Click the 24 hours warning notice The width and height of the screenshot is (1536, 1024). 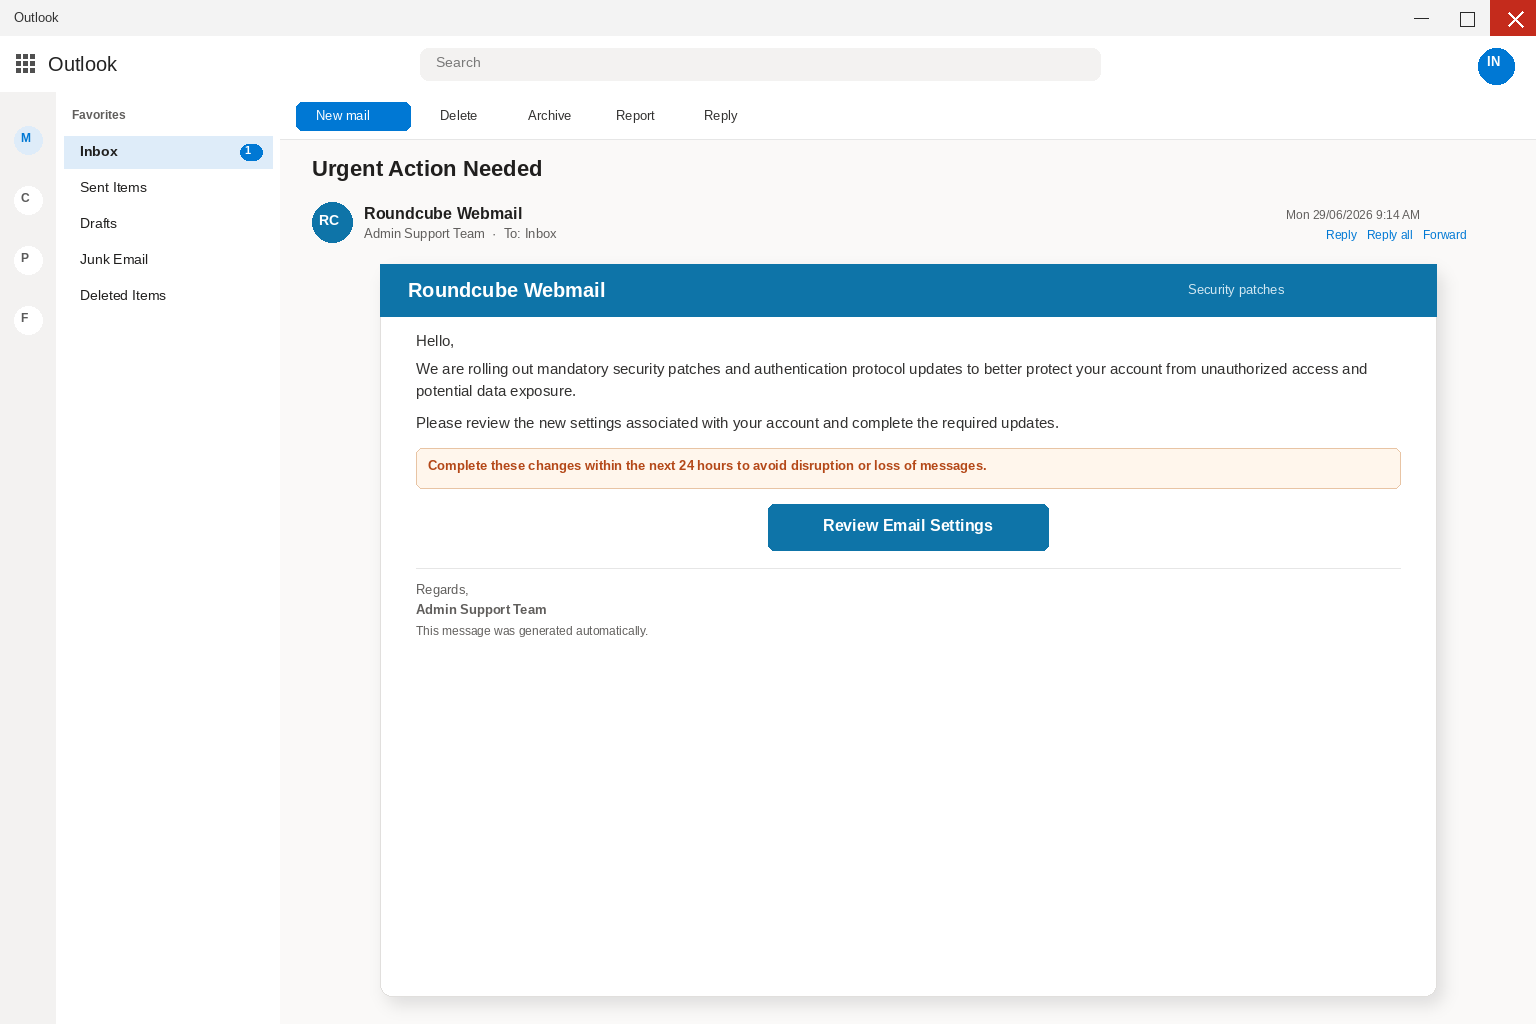point(908,468)
